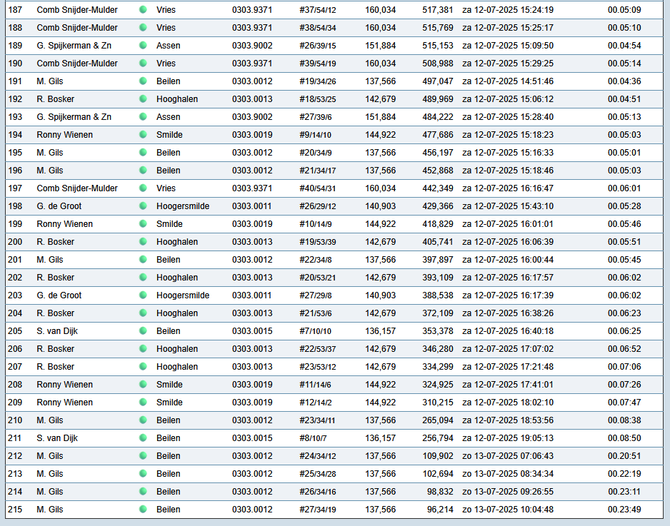
Task: Click the green status dot in row 202
Action: [143, 277]
